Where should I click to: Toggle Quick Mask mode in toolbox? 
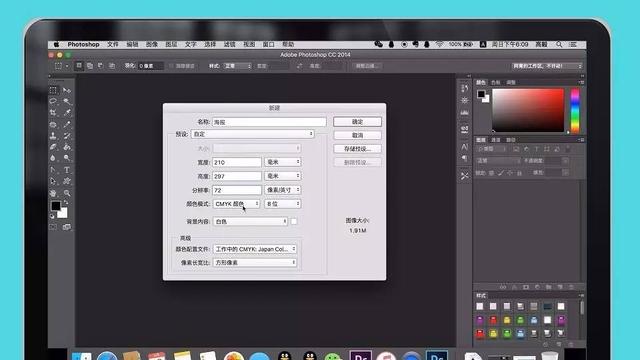tap(53, 227)
